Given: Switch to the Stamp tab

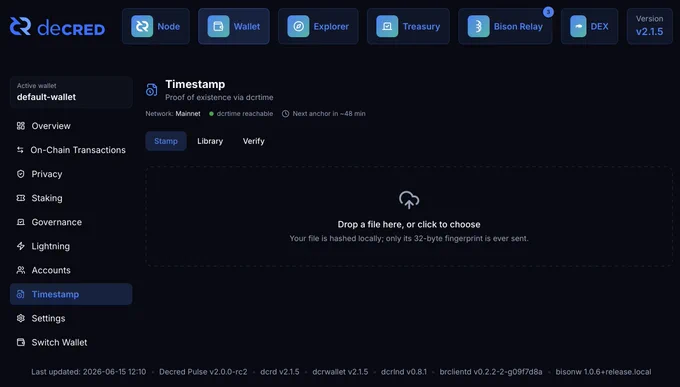Looking at the screenshot, I should [x=166, y=141].
